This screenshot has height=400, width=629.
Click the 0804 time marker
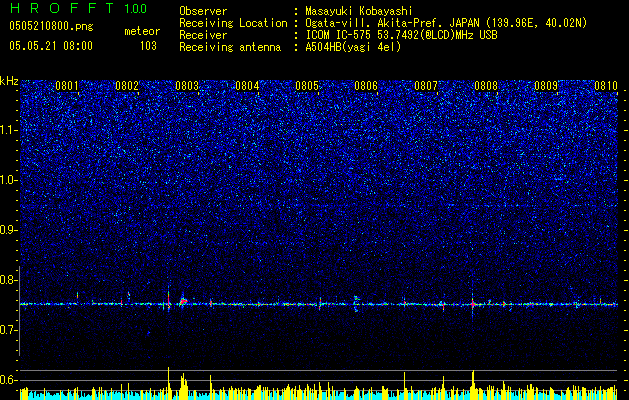pos(247,86)
